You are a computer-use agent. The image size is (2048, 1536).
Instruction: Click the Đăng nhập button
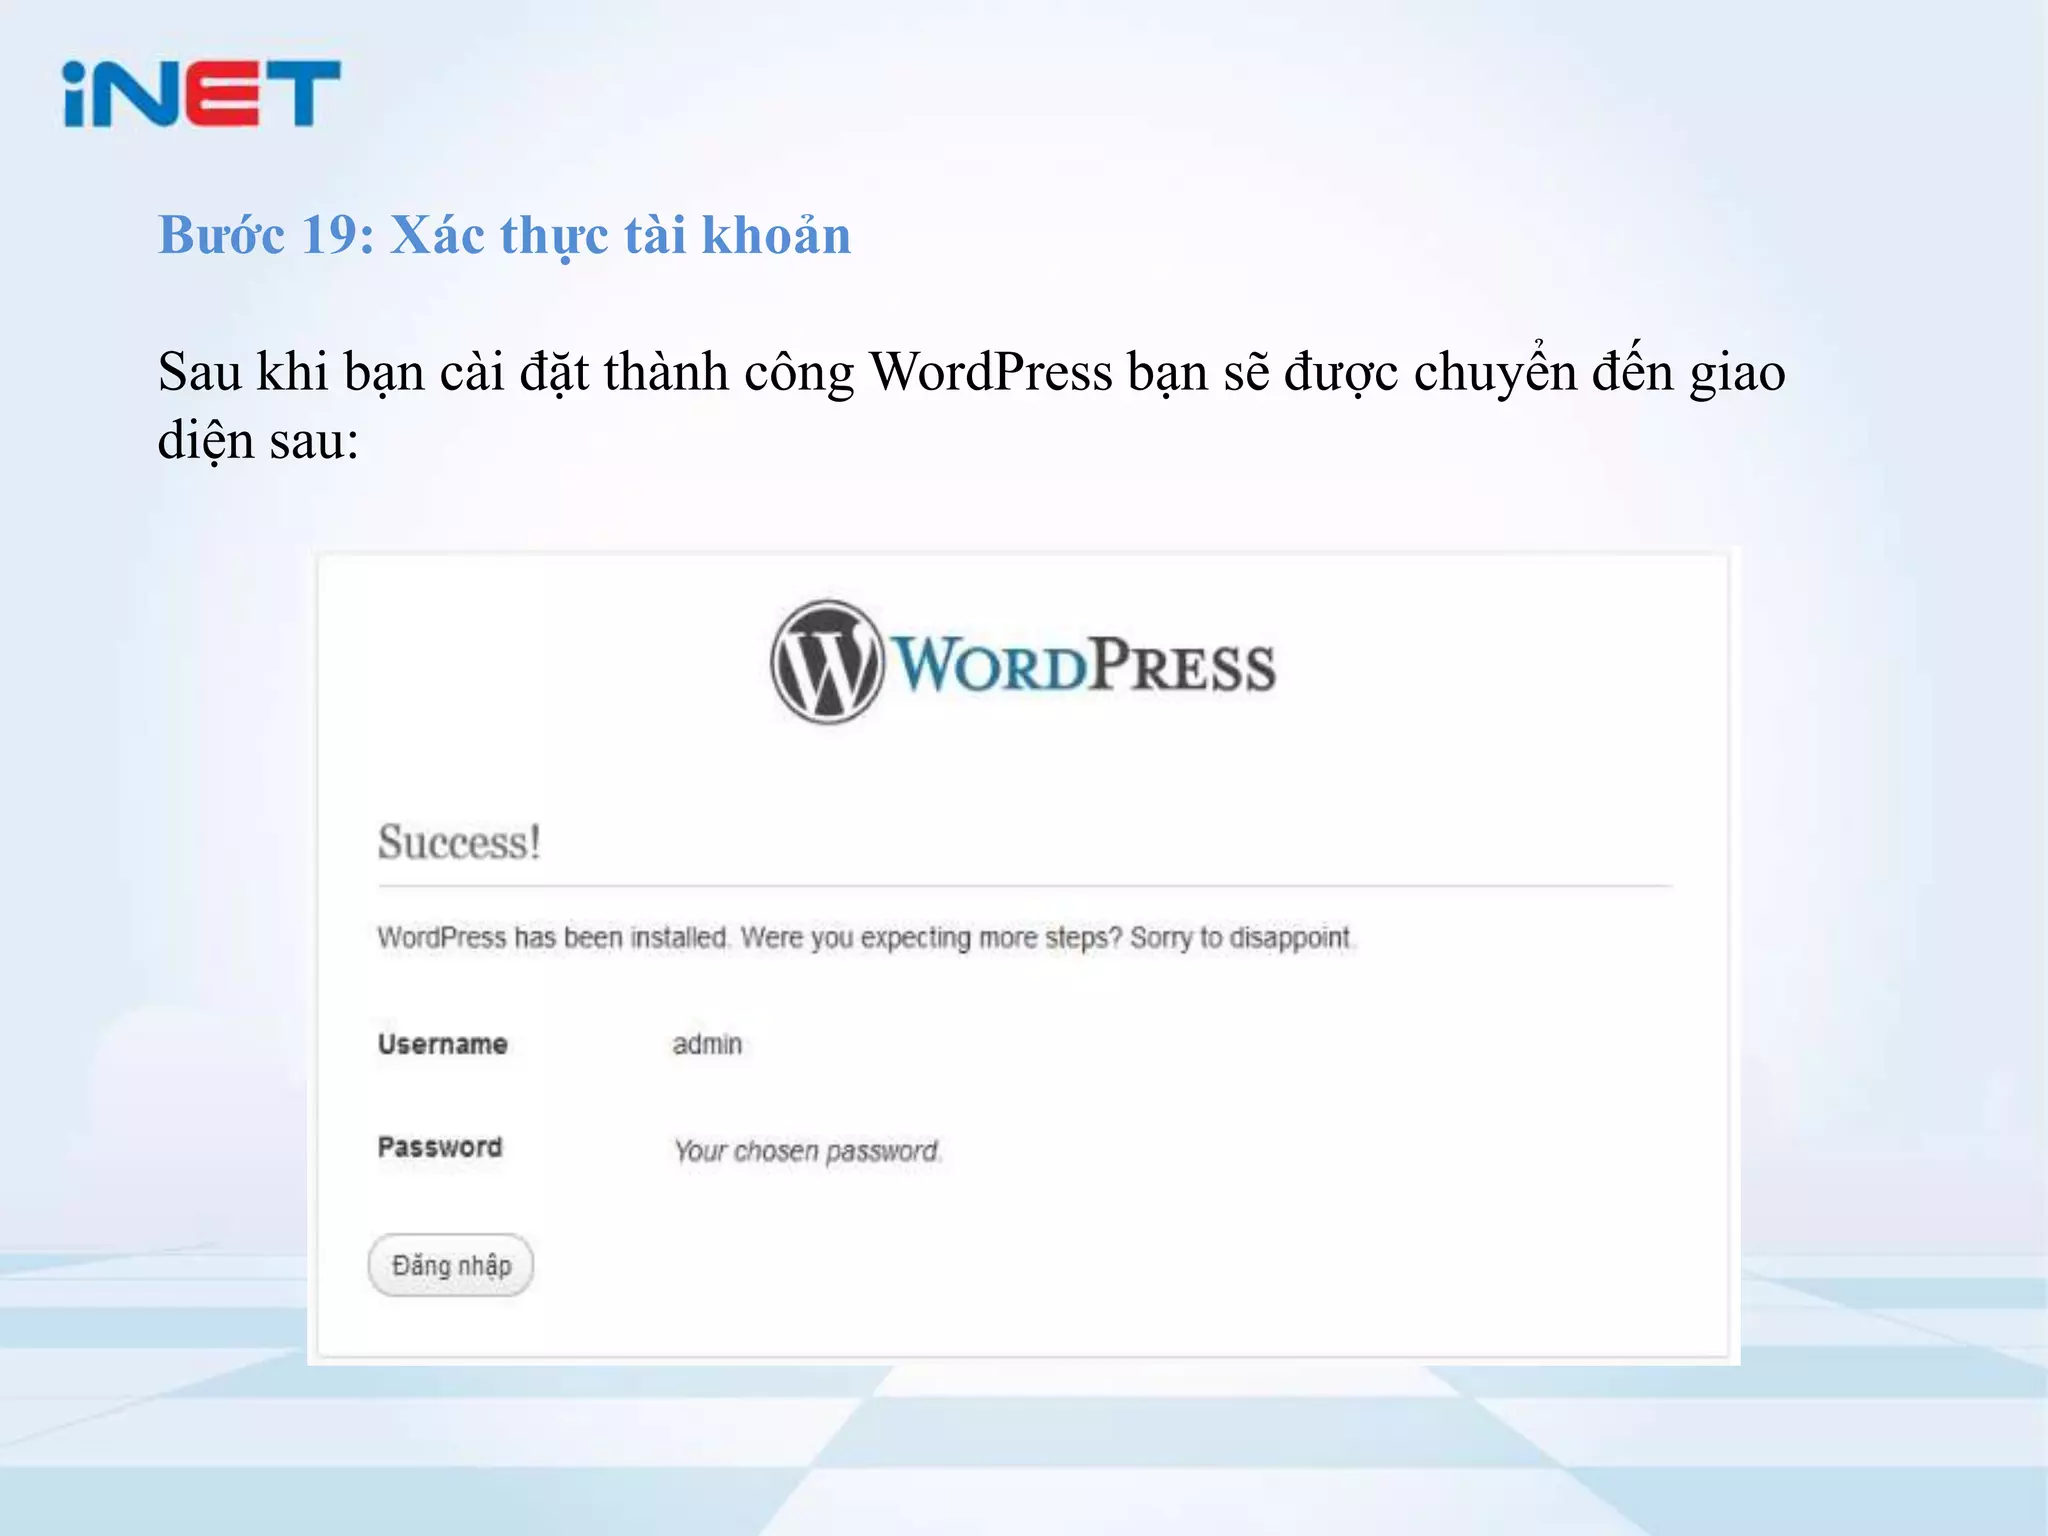click(x=451, y=1265)
